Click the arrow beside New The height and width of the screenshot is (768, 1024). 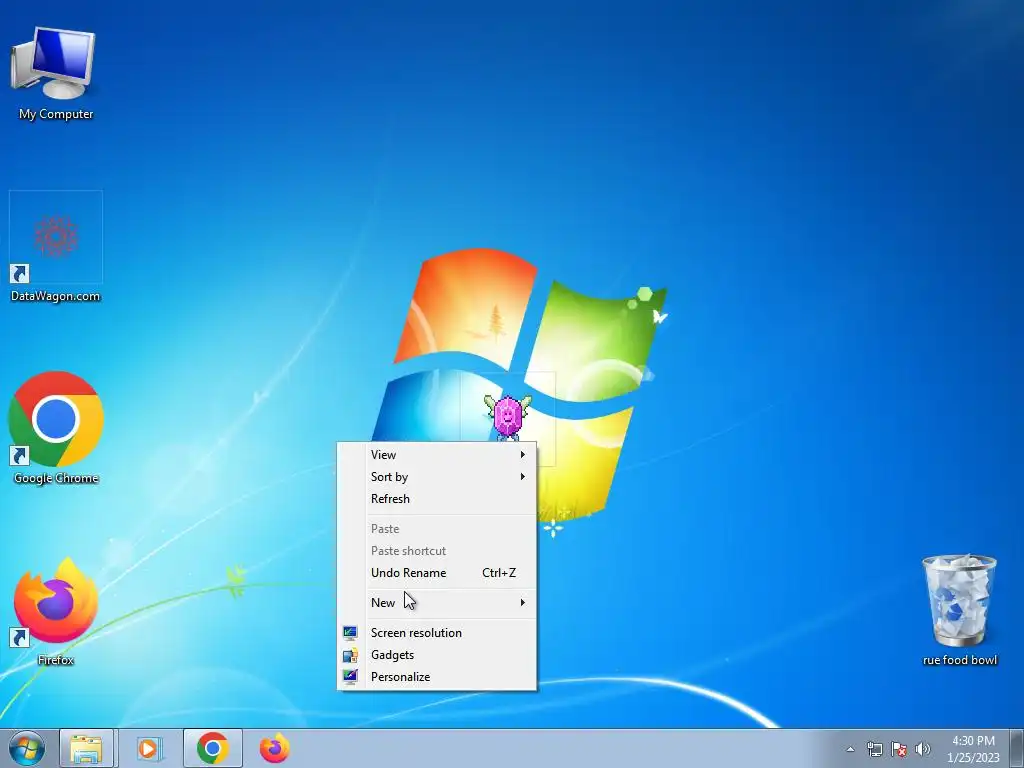tap(522, 603)
